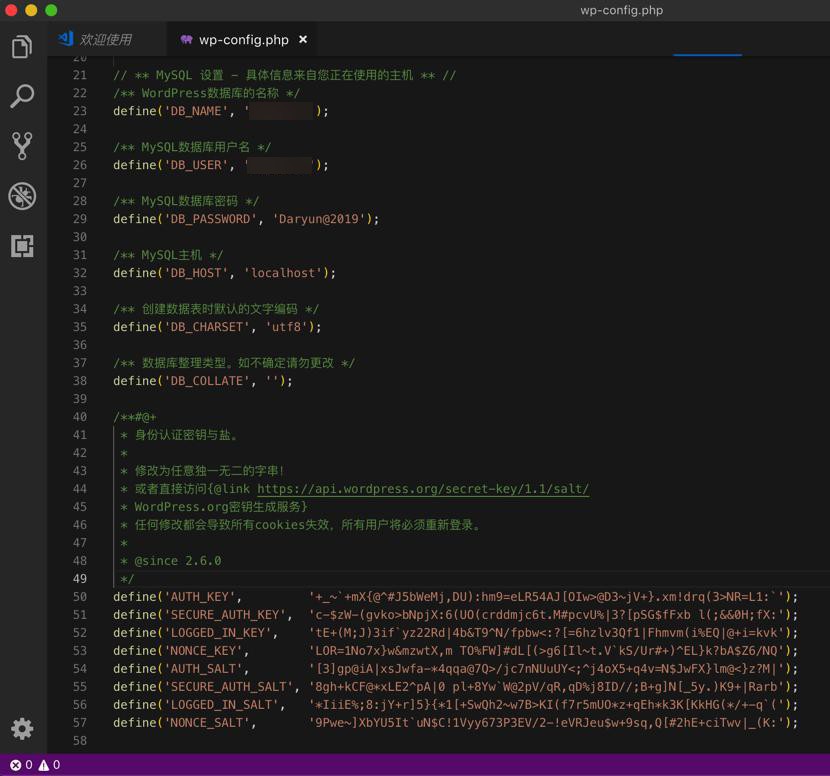
Task: Click the 'localhost' host value
Action: pyautogui.click(x=283, y=273)
